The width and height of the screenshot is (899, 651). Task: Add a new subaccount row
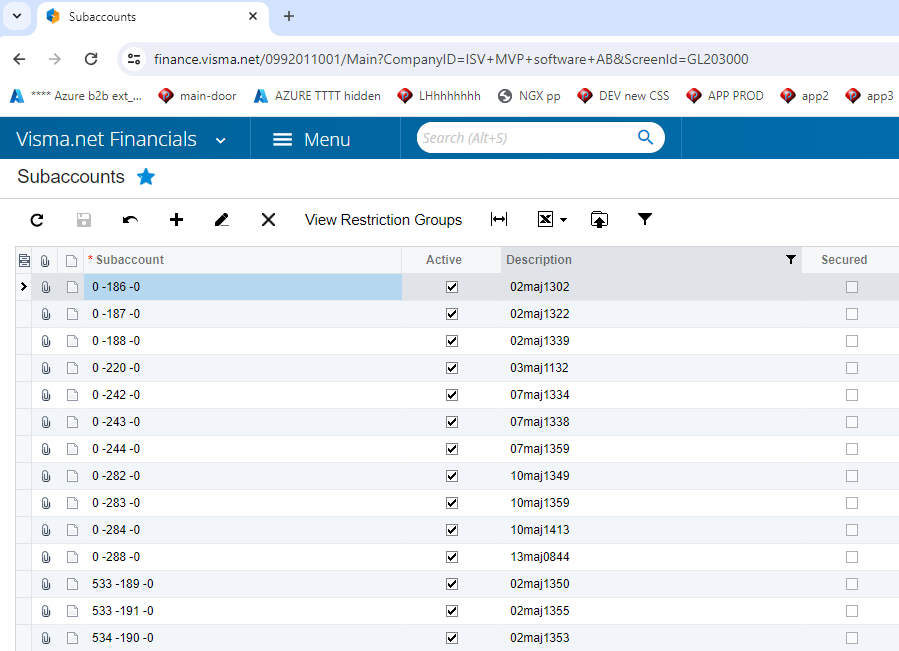click(x=177, y=220)
